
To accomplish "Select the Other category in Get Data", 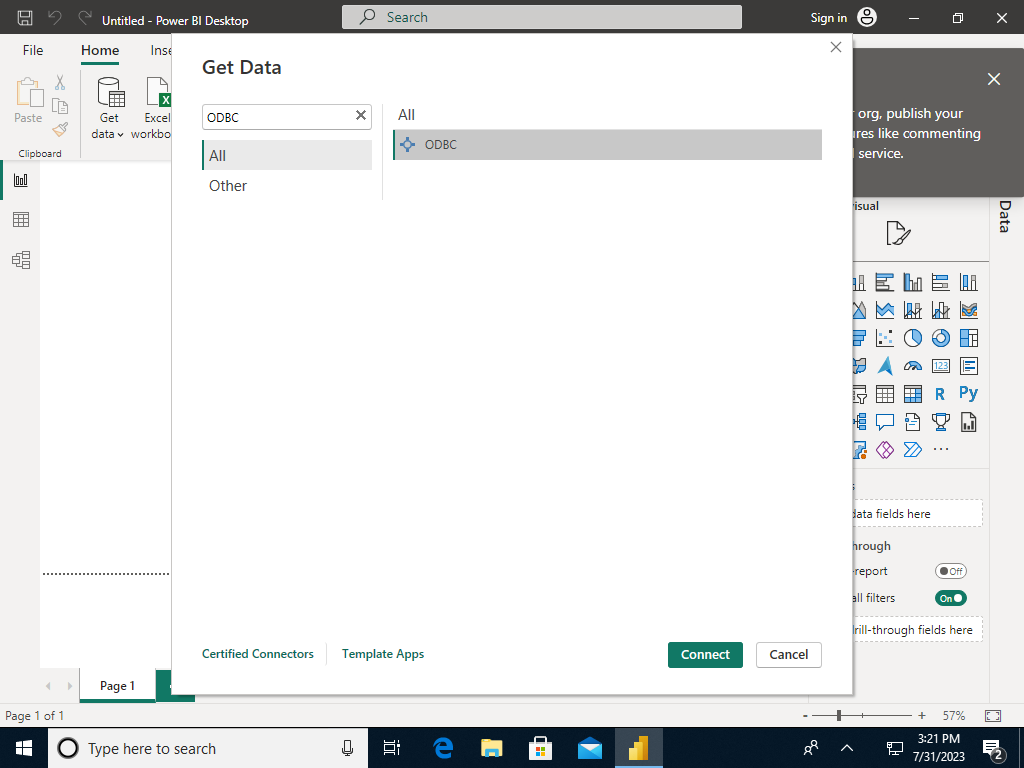I will click(x=227, y=185).
